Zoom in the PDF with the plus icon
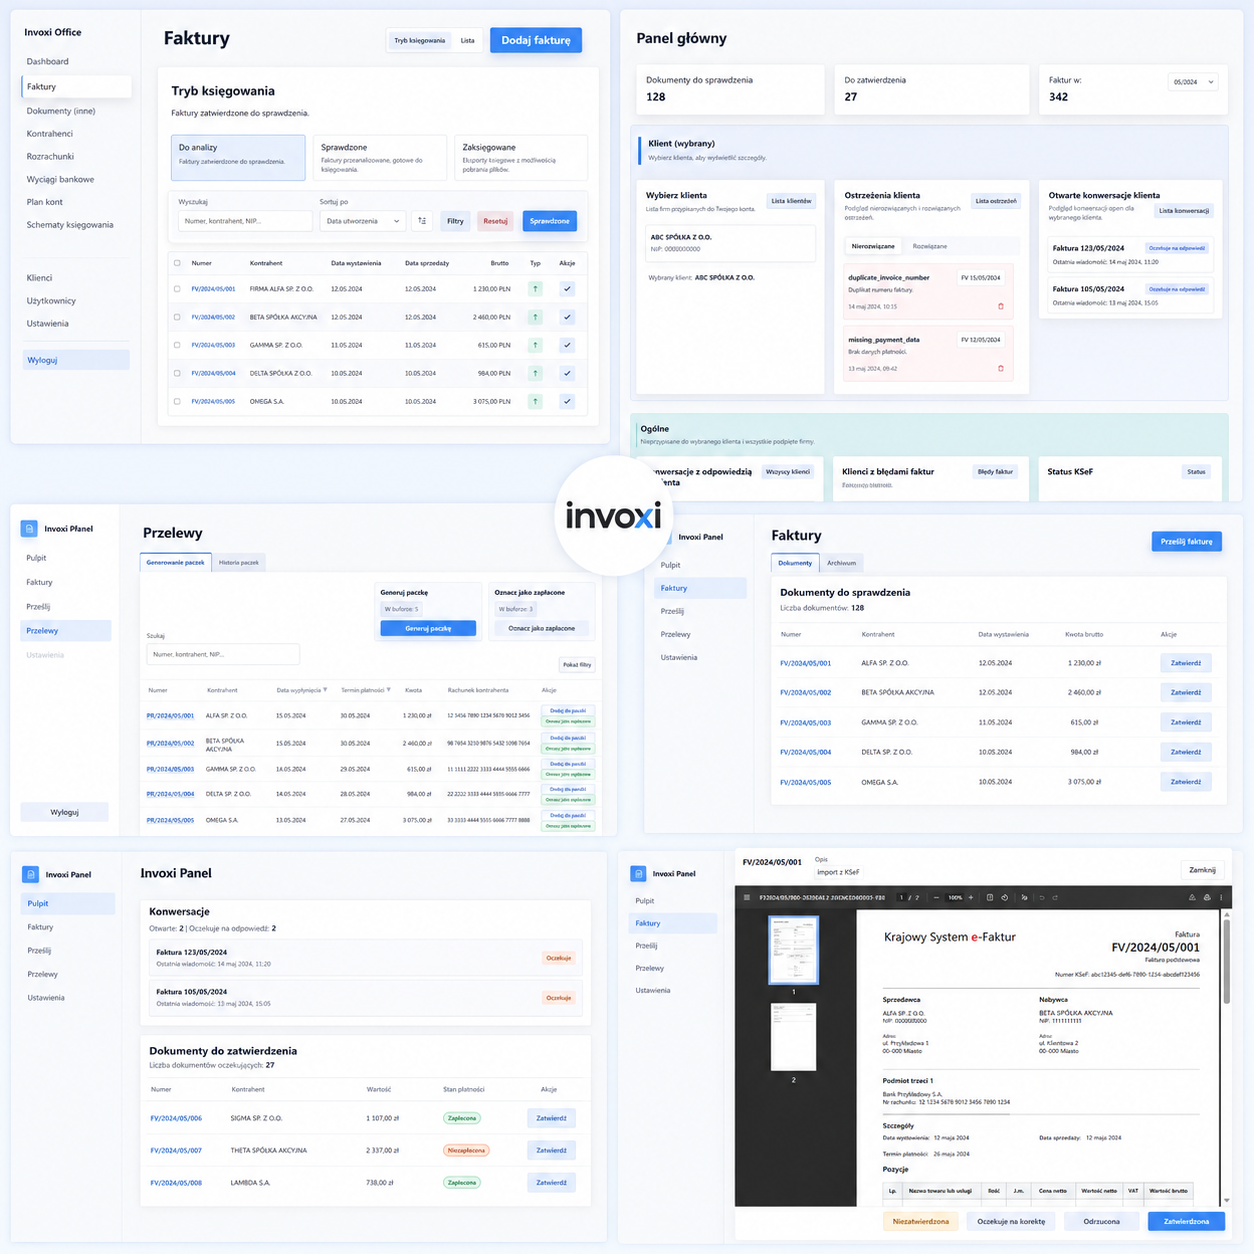 pos(970,897)
